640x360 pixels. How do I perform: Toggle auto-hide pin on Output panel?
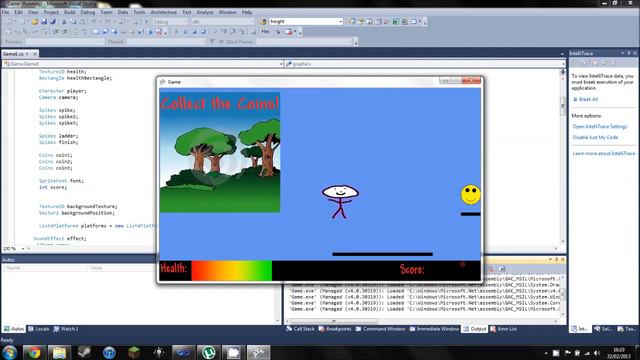point(556,260)
